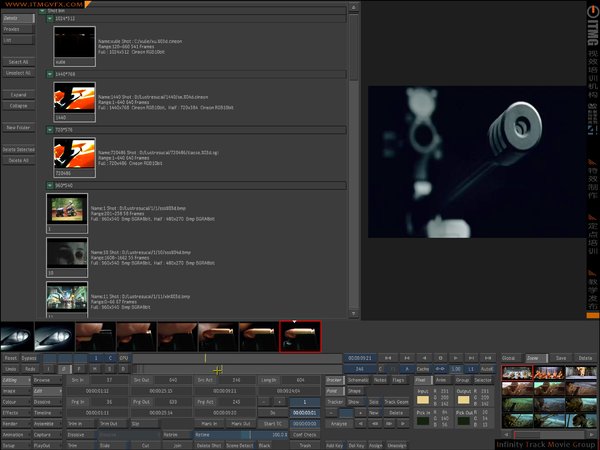Jump to first frame transport button
The height and width of the screenshot is (450, 600).
[387, 357]
